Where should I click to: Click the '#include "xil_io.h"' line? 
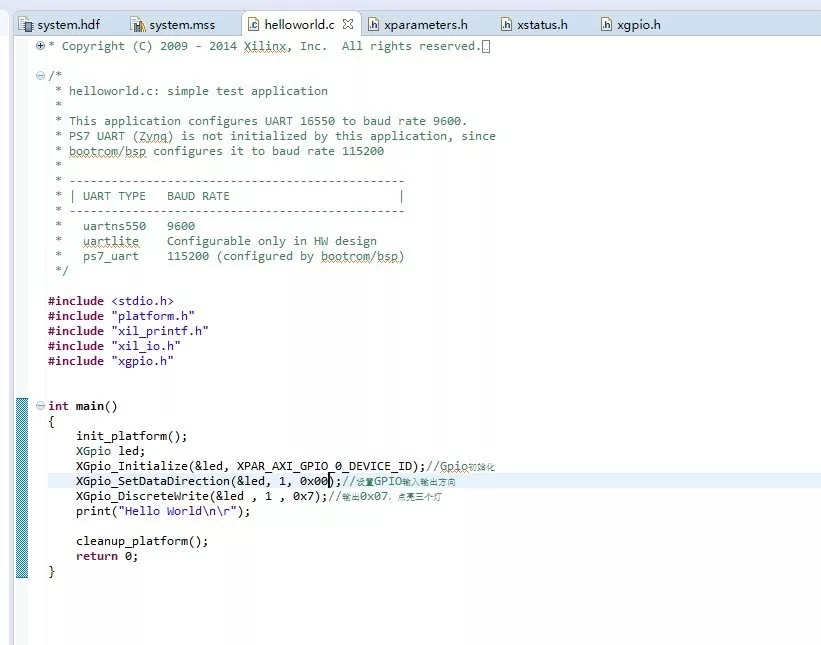point(114,346)
